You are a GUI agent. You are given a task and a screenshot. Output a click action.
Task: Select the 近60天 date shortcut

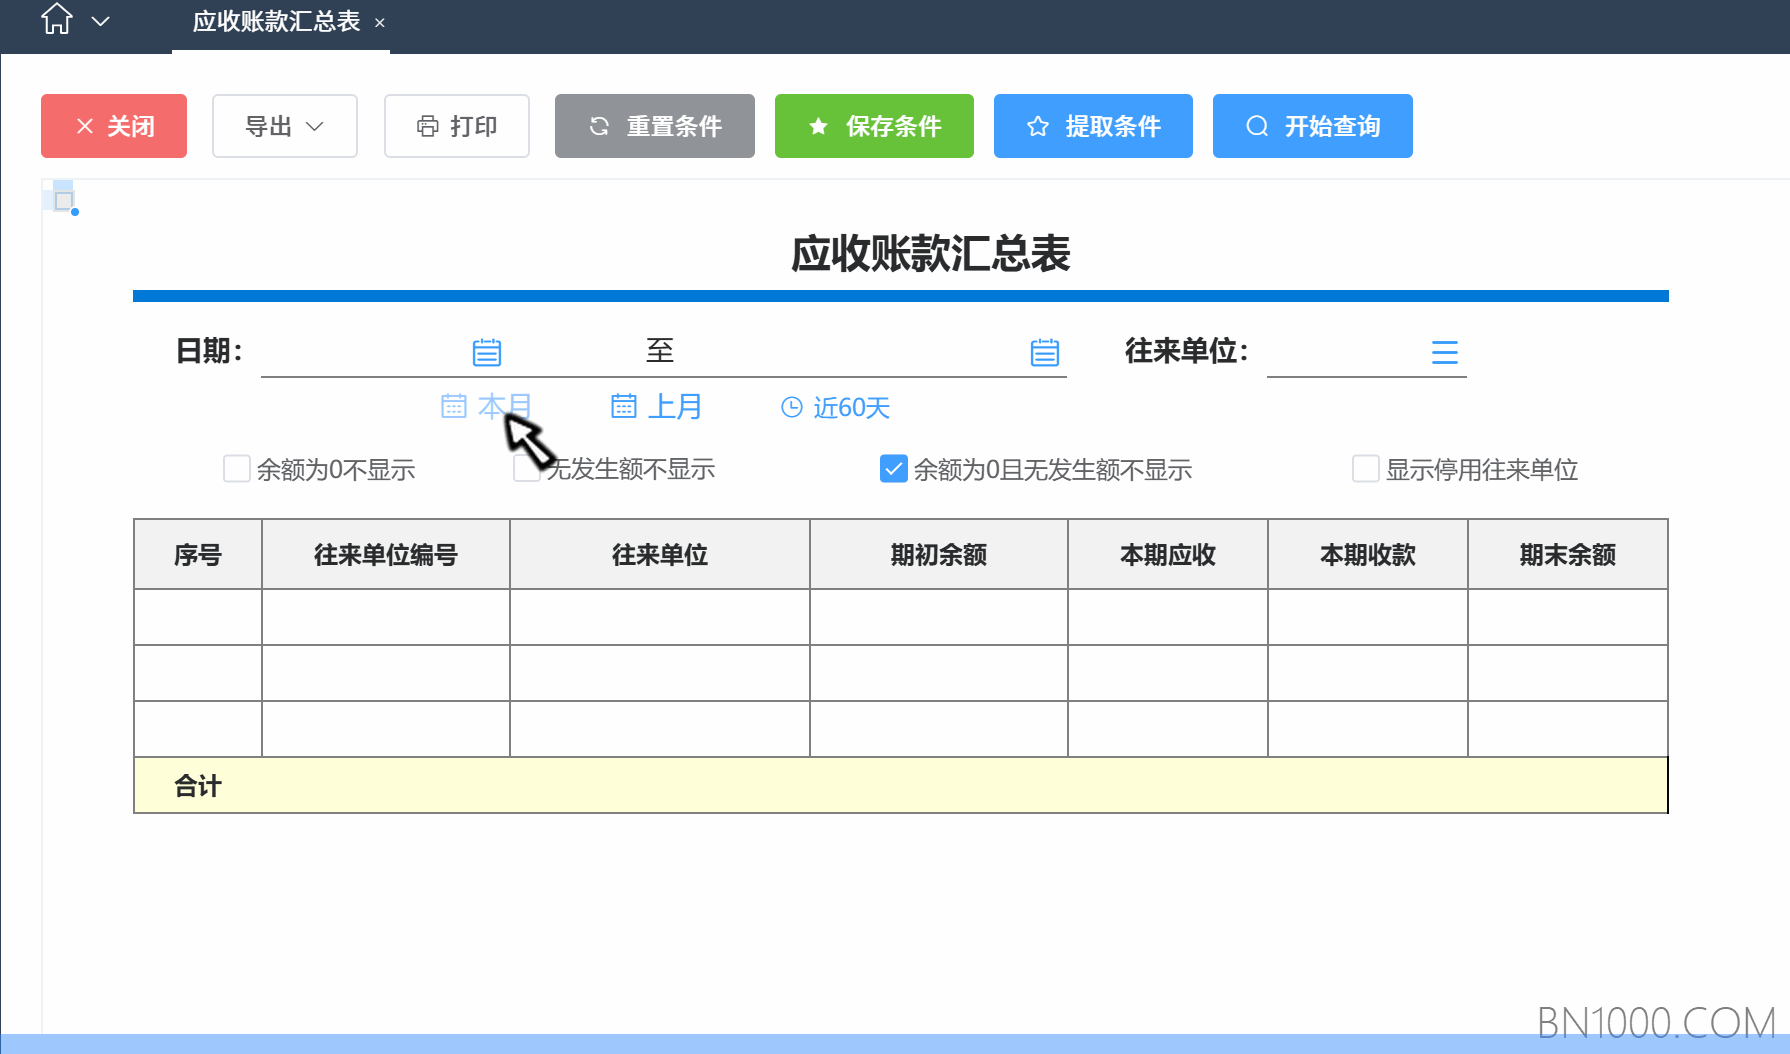click(x=835, y=407)
